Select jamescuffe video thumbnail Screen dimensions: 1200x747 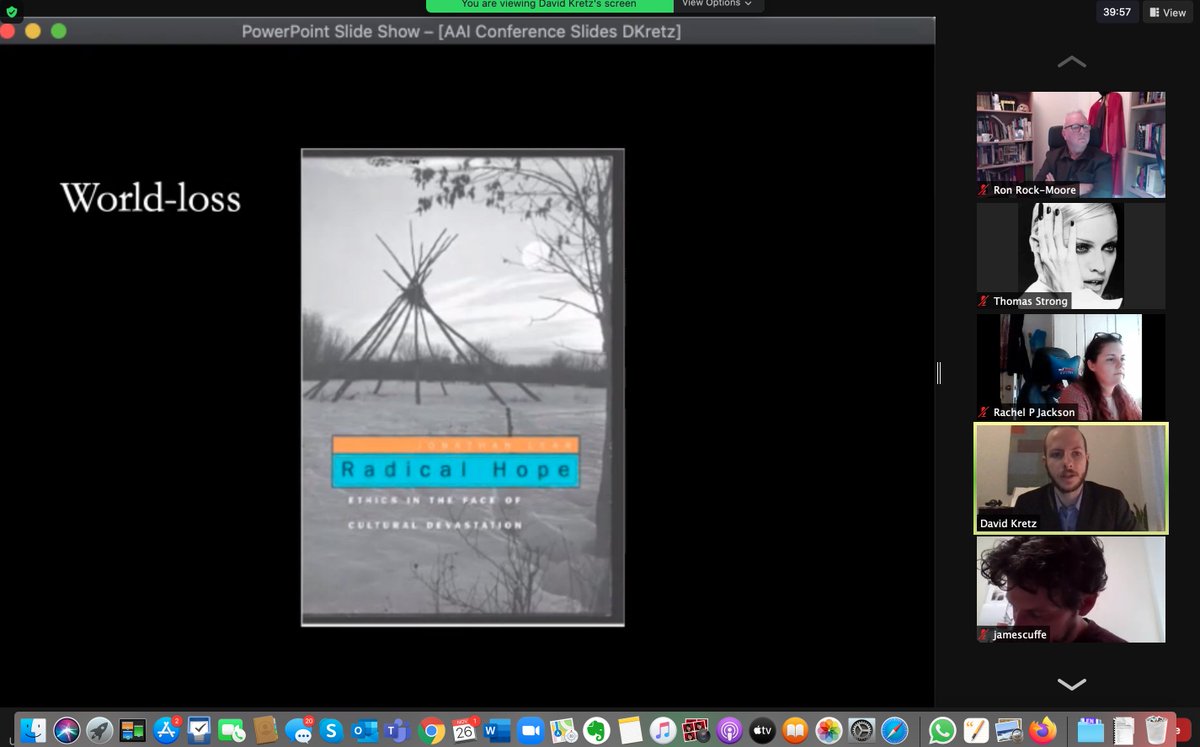[x=1071, y=590]
